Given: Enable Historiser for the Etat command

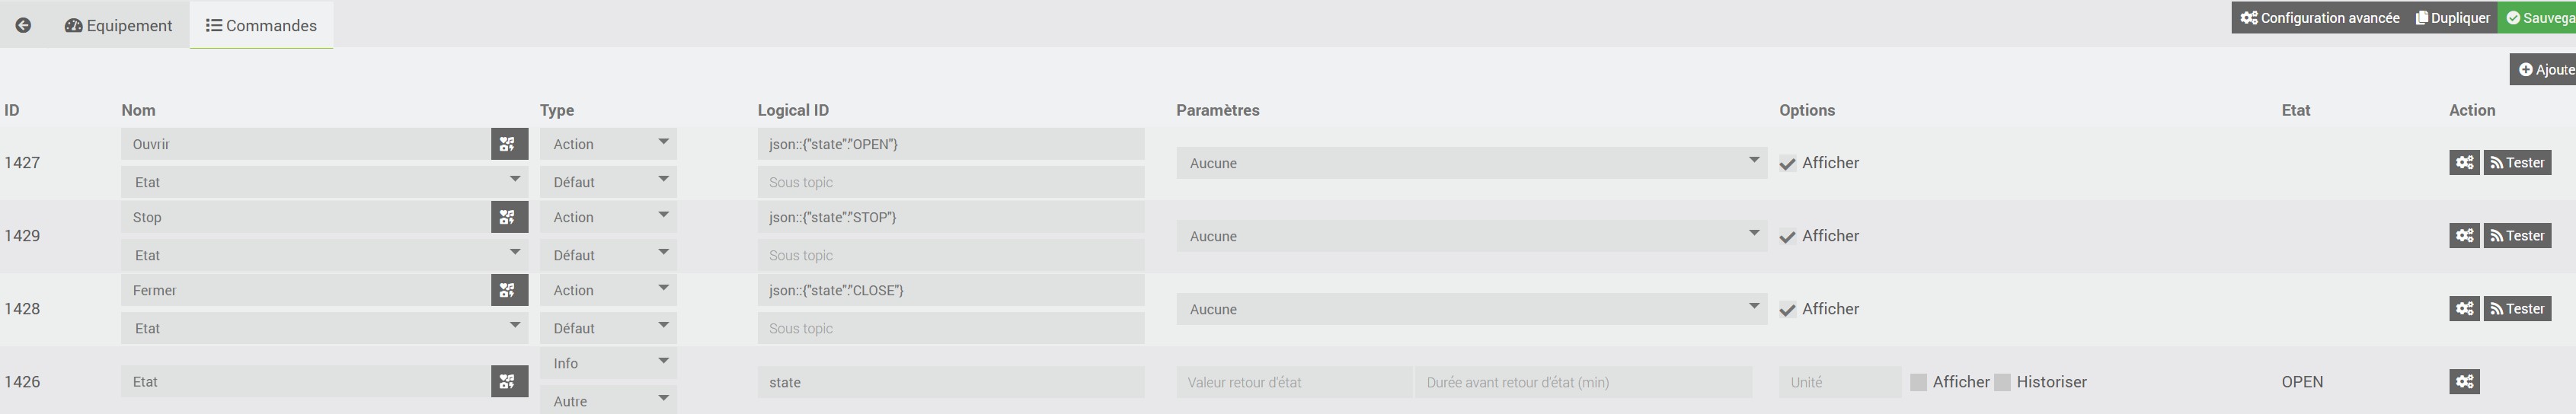Looking at the screenshot, I should (2002, 382).
